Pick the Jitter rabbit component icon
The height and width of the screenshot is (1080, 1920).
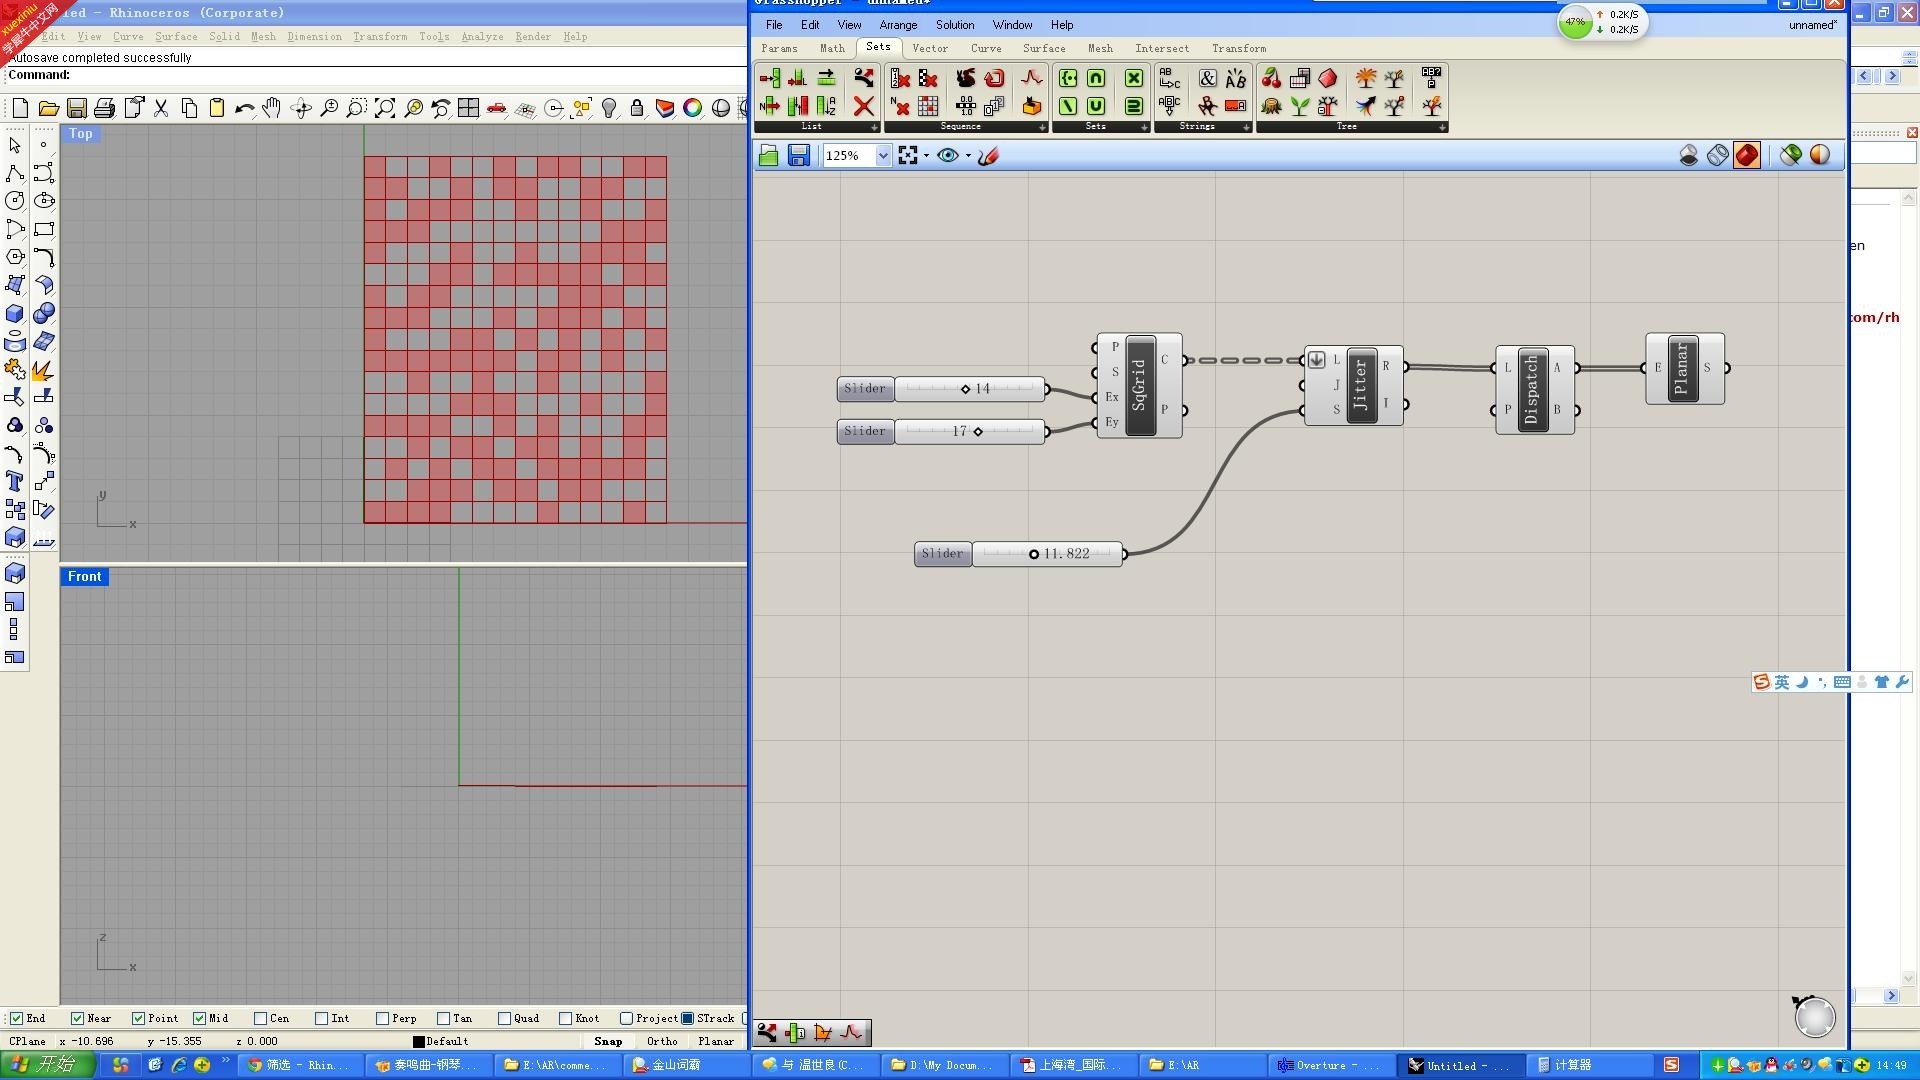tap(965, 78)
